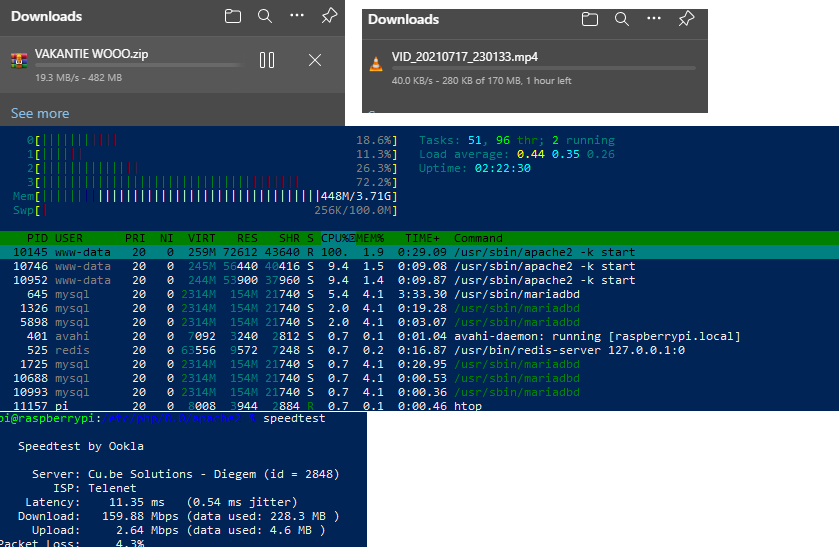Search downloads in left Downloads panel
Image resolution: width=839 pixels, height=547 pixels.
click(x=265, y=16)
